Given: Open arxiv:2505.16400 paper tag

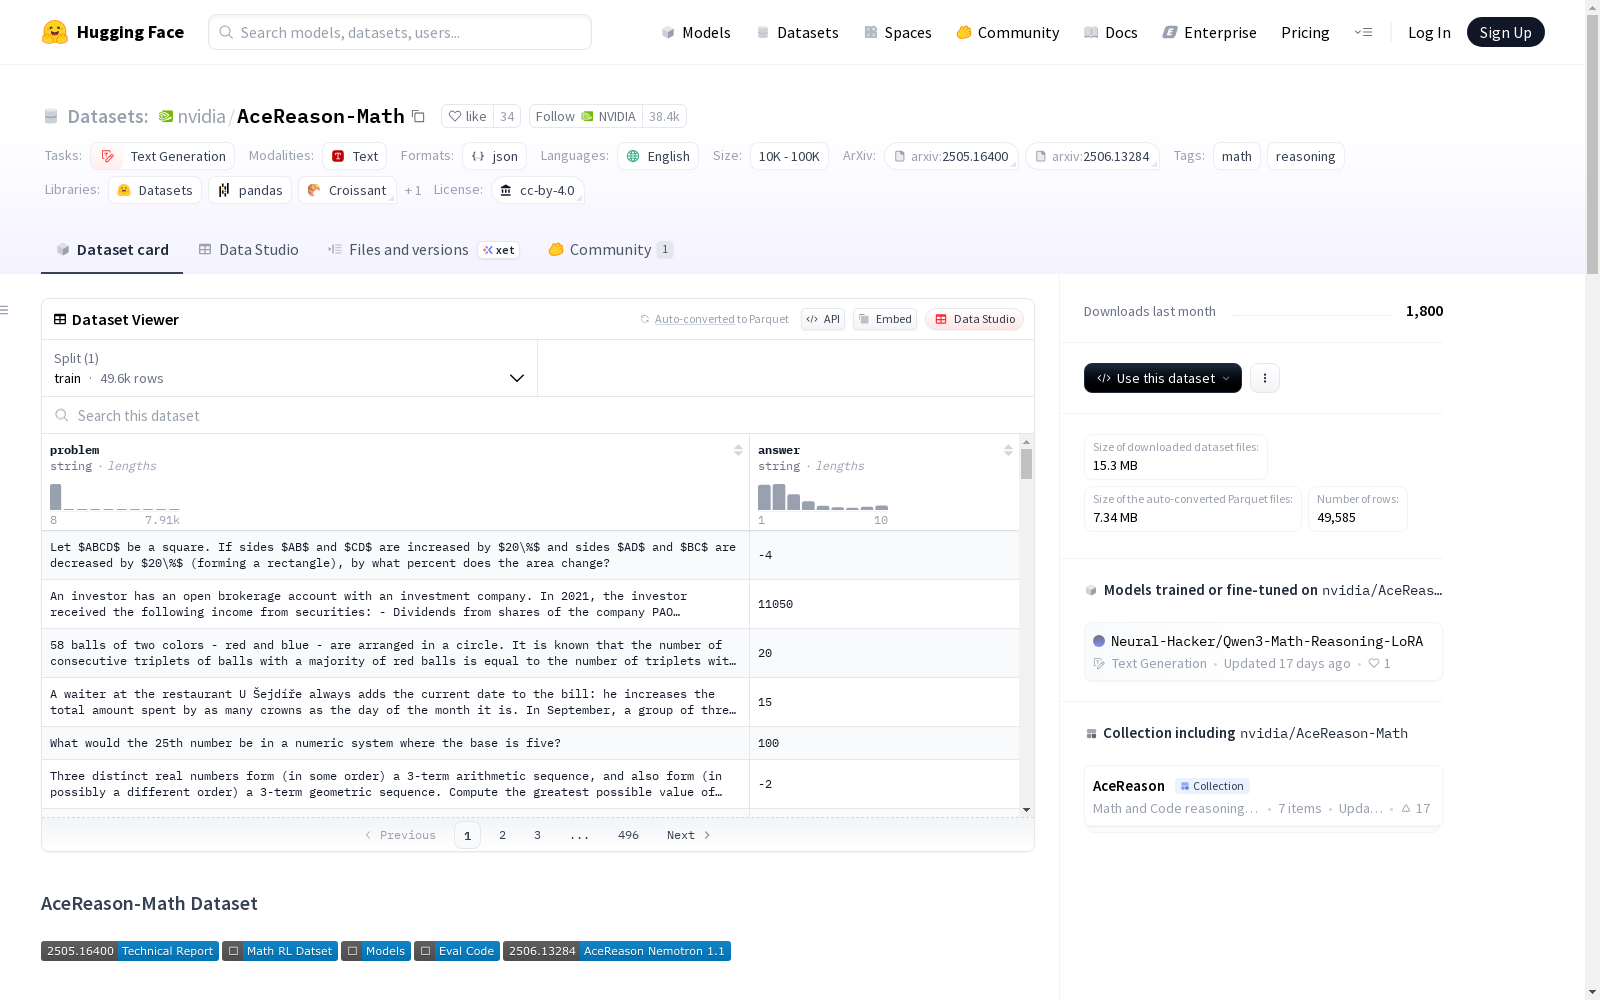Looking at the screenshot, I should tap(951, 156).
